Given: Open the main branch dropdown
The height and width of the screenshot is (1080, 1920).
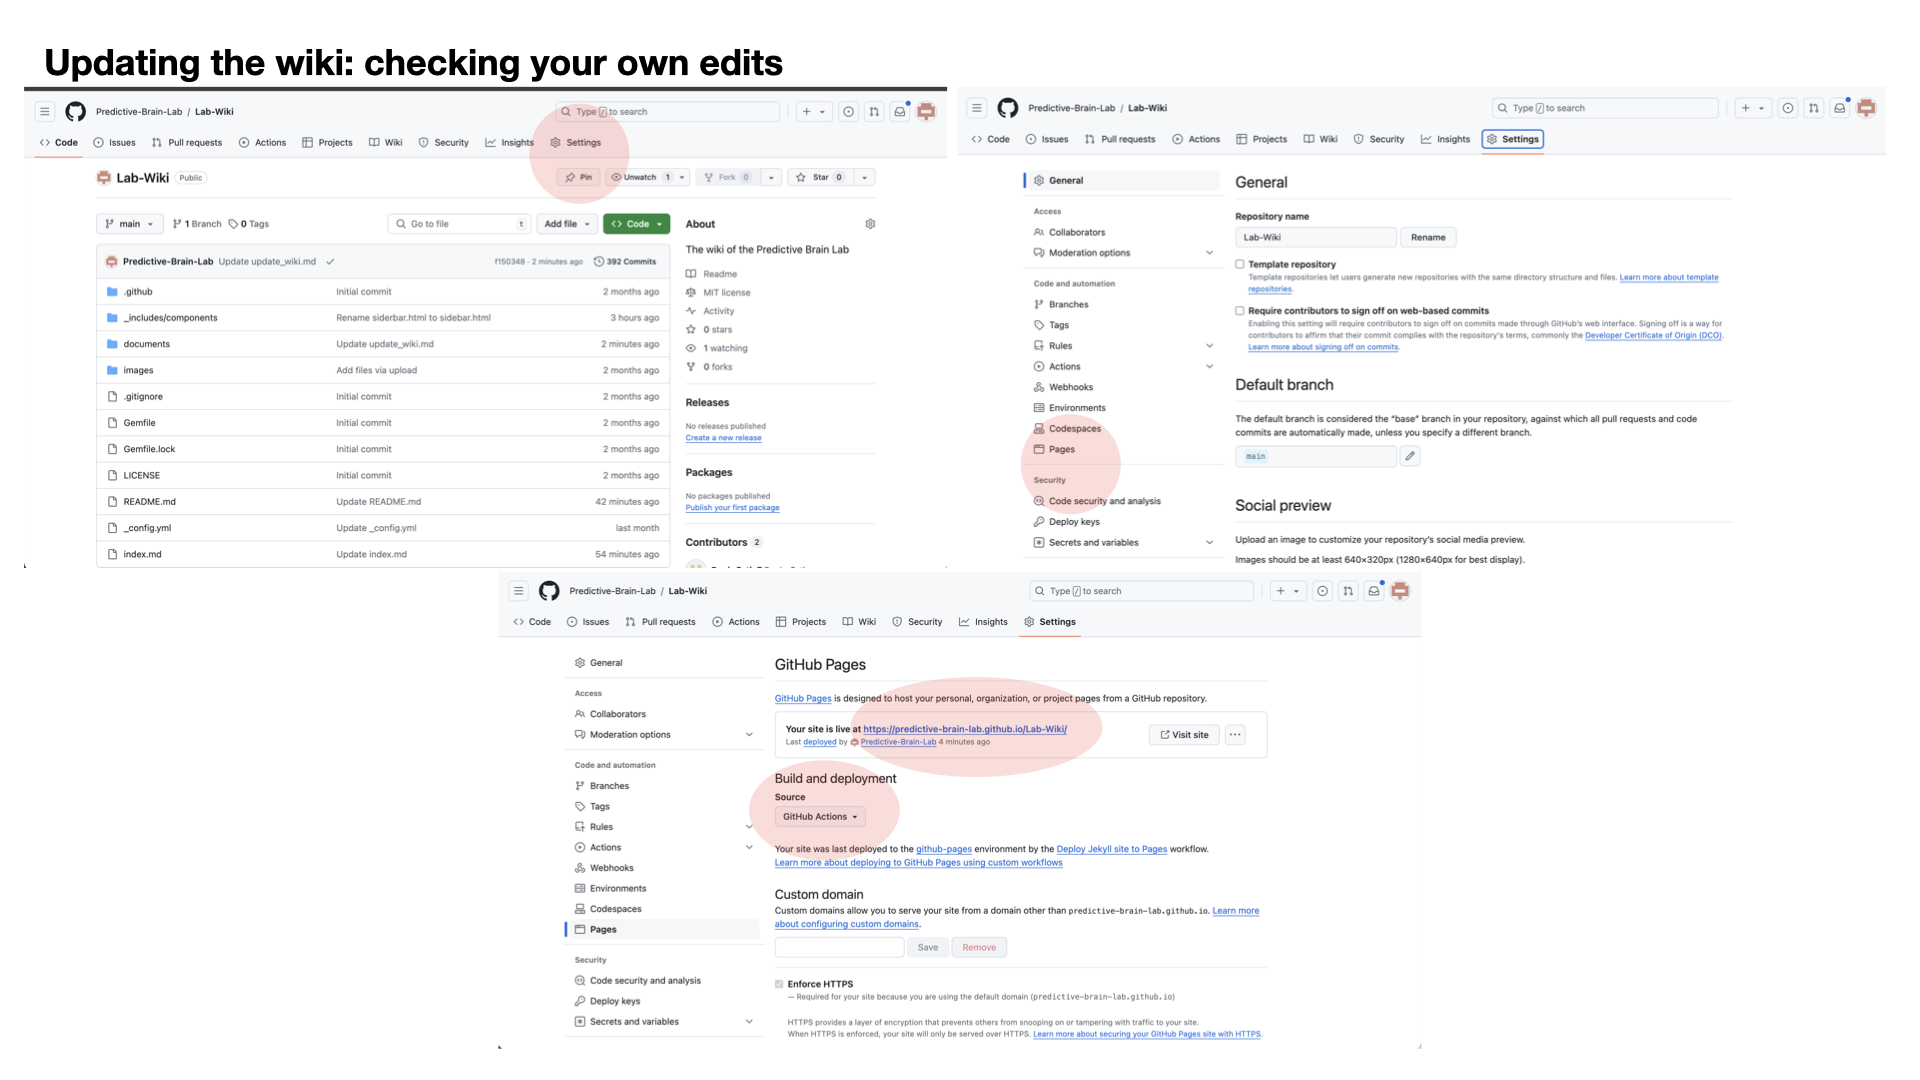Looking at the screenshot, I should point(130,224).
